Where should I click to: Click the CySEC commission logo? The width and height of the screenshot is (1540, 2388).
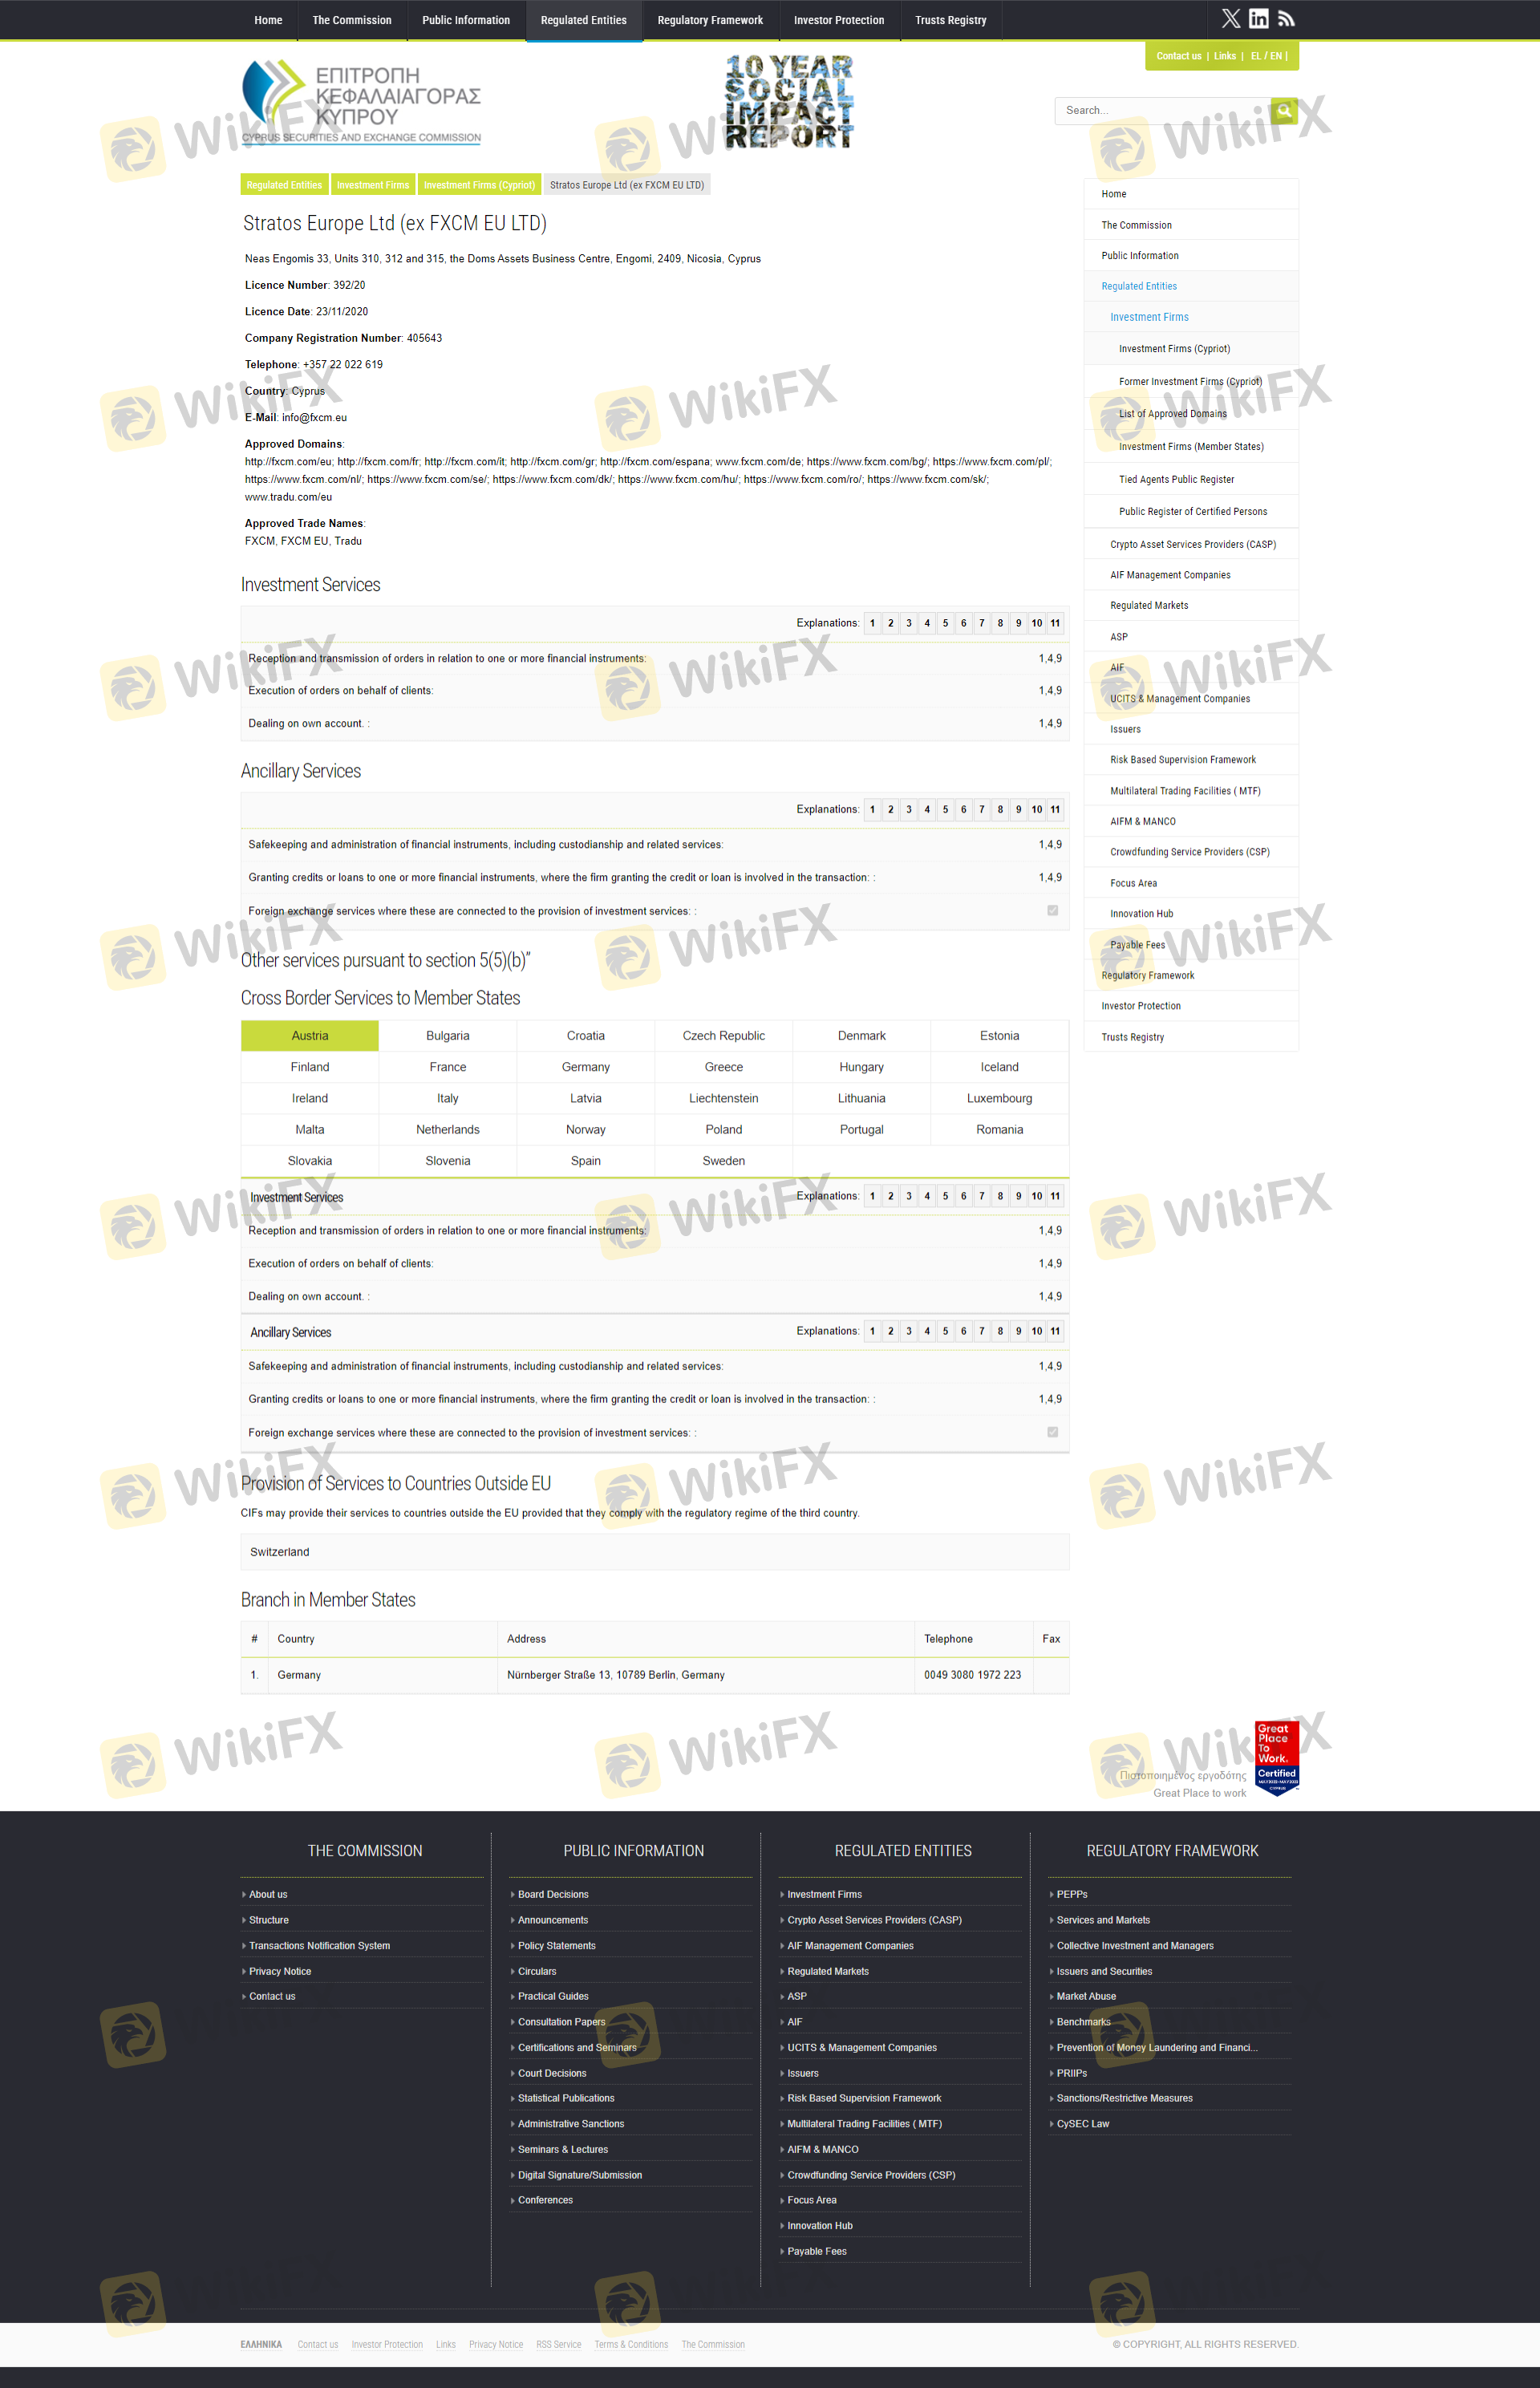pos(361,102)
